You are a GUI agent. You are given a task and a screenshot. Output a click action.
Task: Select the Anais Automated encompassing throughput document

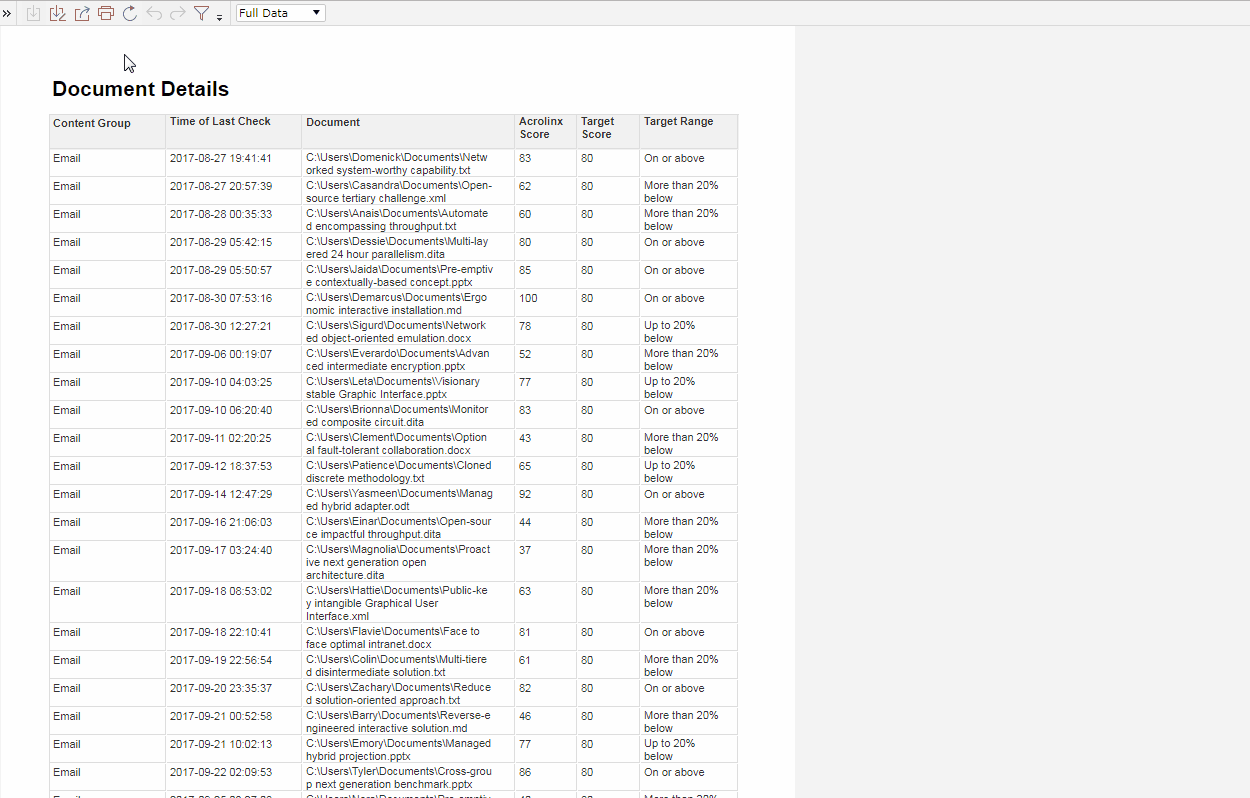tap(398, 220)
